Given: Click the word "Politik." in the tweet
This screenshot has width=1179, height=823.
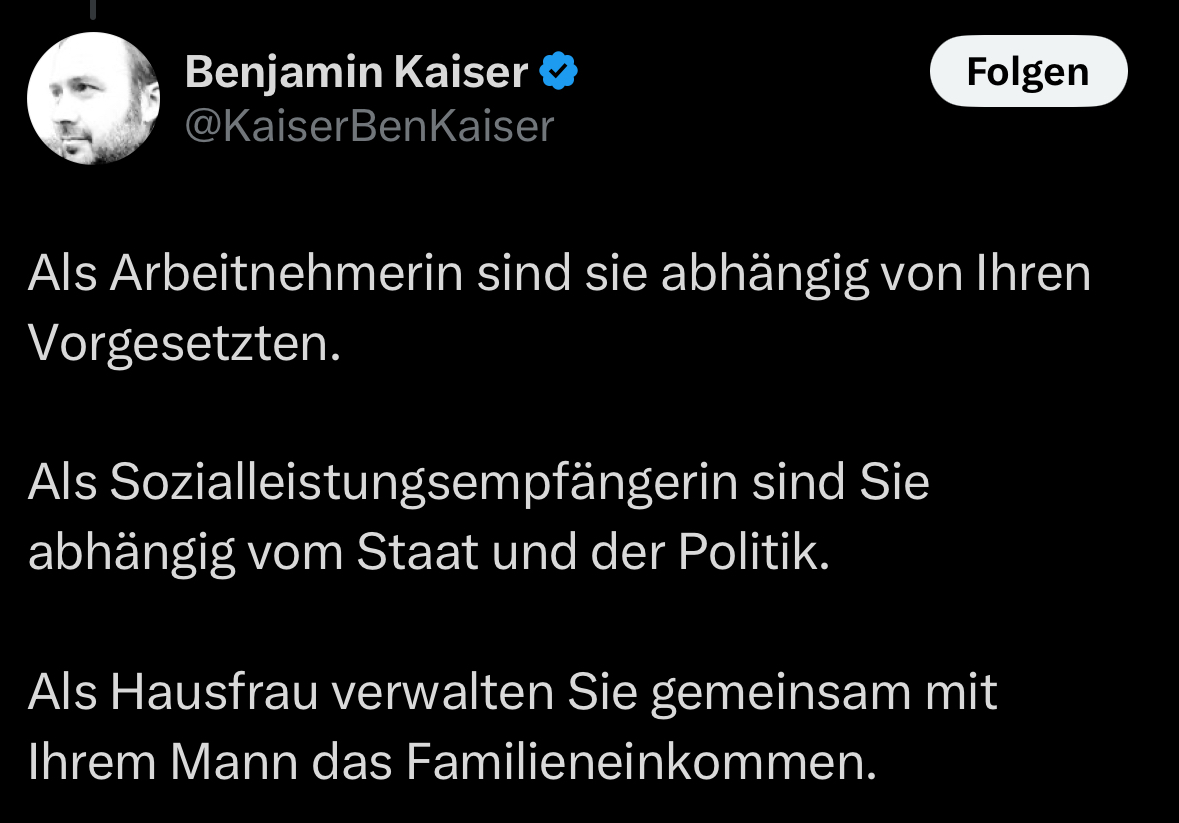Looking at the screenshot, I should pos(754,553).
